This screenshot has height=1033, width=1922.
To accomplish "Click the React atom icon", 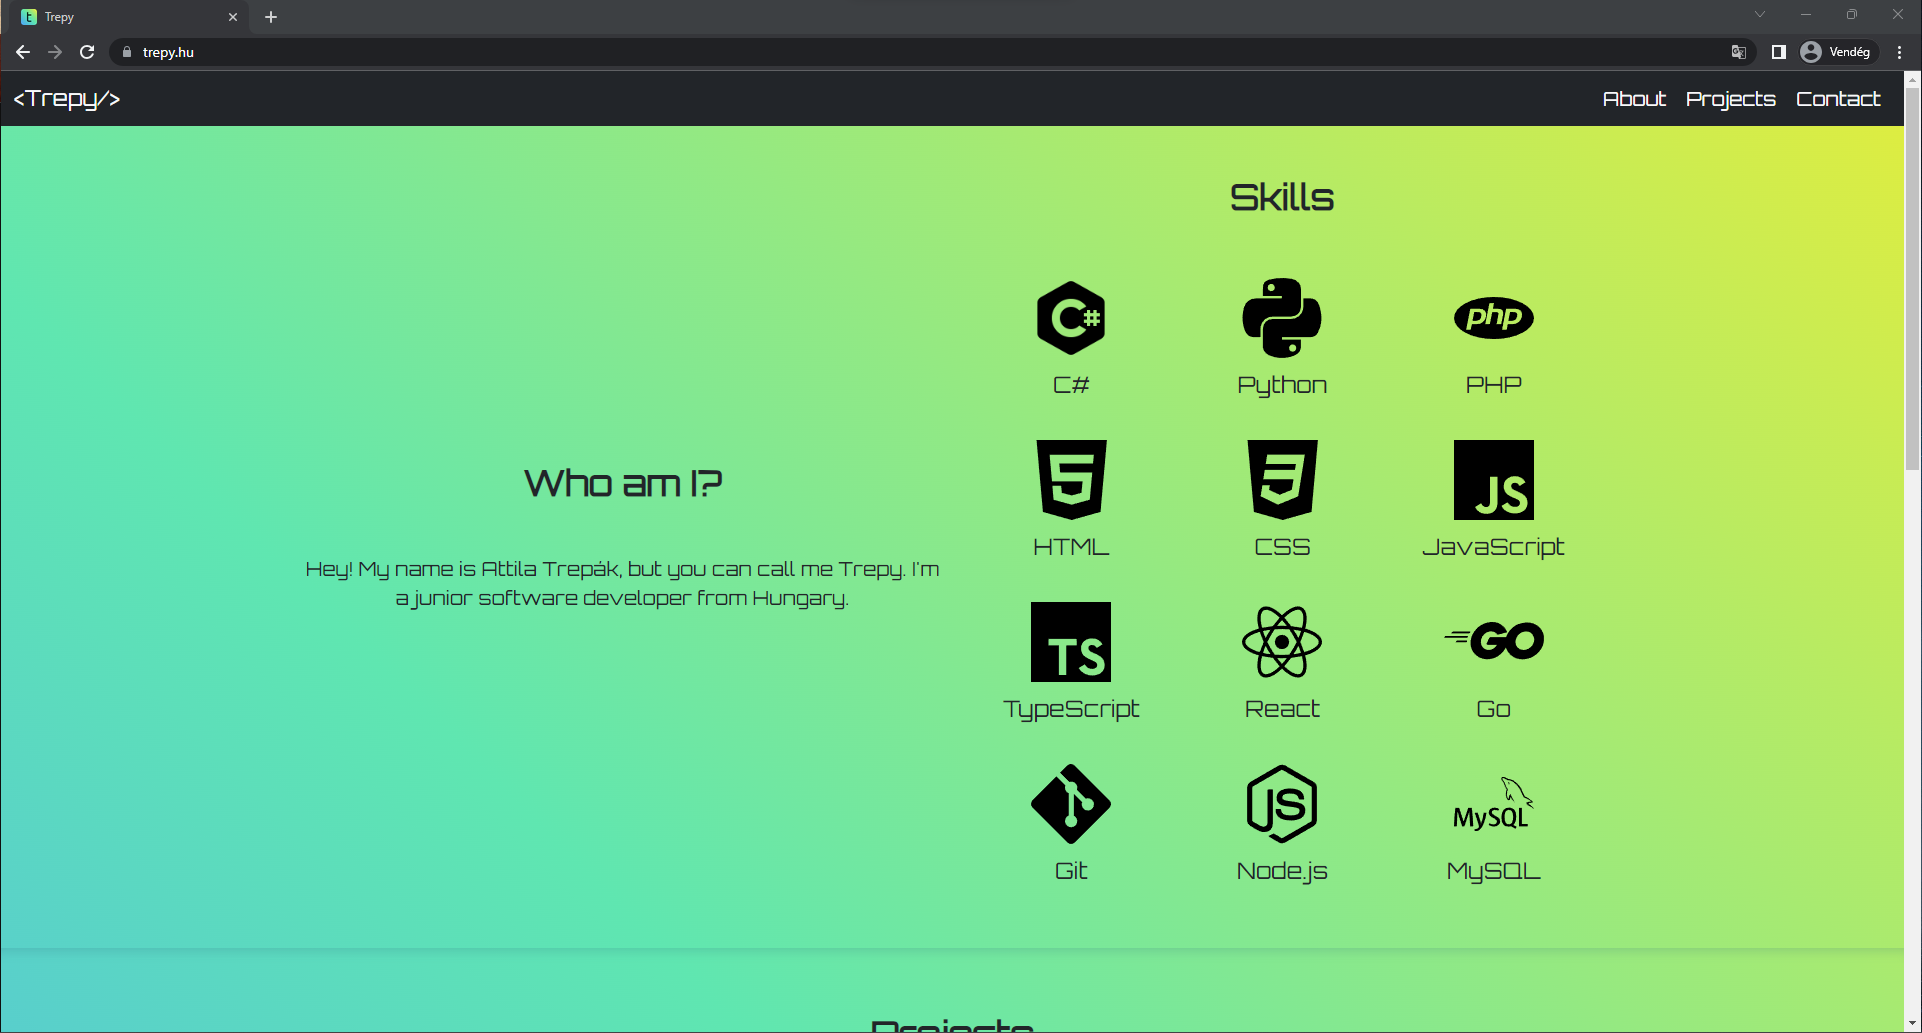I will [x=1282, y=642].
